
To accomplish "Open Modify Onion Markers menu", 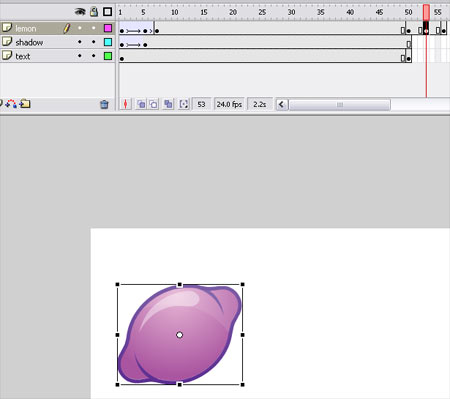I will coord(184,104).
